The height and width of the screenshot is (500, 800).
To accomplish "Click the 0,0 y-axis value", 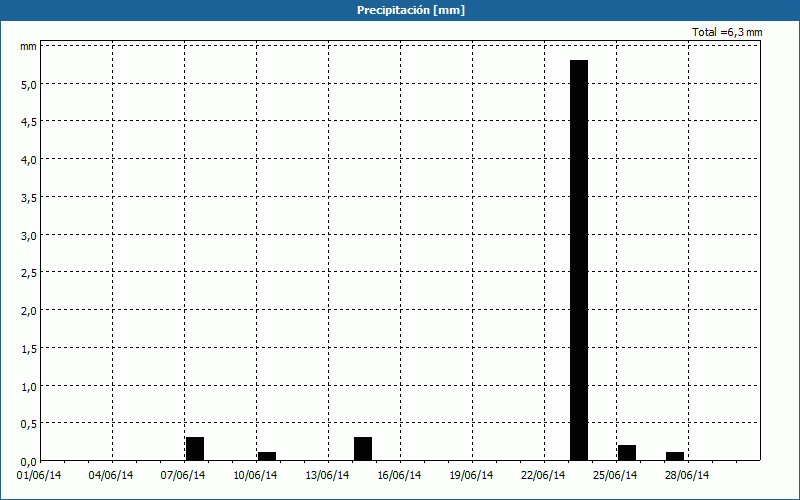I will 29,462.
